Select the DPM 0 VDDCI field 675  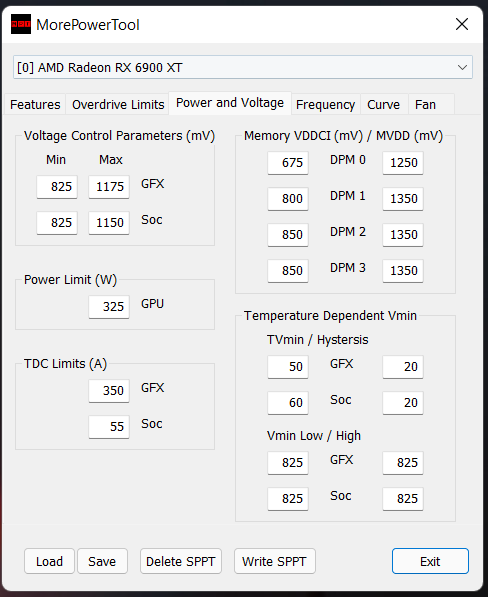pyautogui.click(x=288, y=163)
